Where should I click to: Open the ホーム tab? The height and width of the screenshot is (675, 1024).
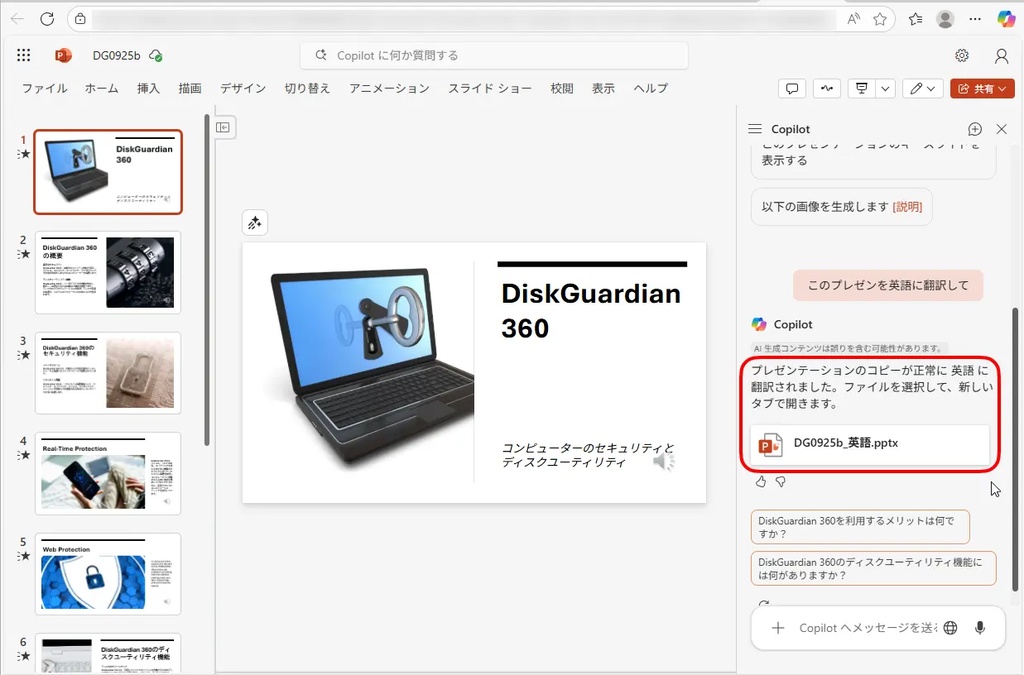click(x=102, y=88)
